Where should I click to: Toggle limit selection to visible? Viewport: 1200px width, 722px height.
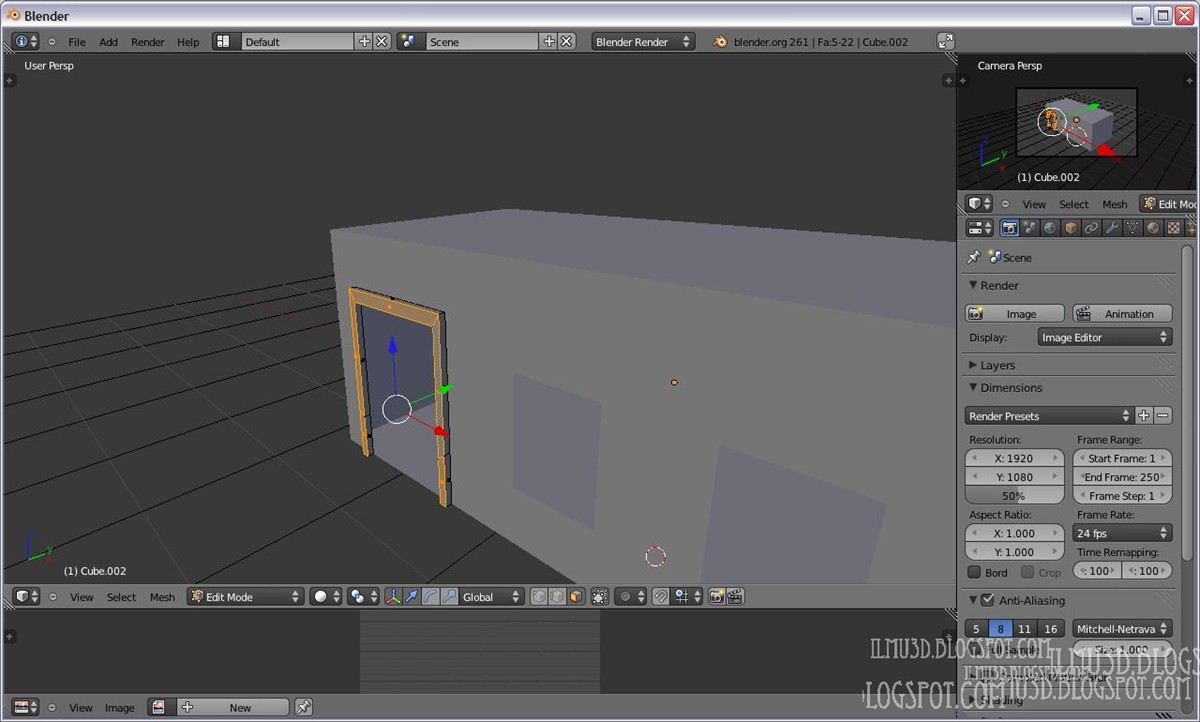[599, 597]
